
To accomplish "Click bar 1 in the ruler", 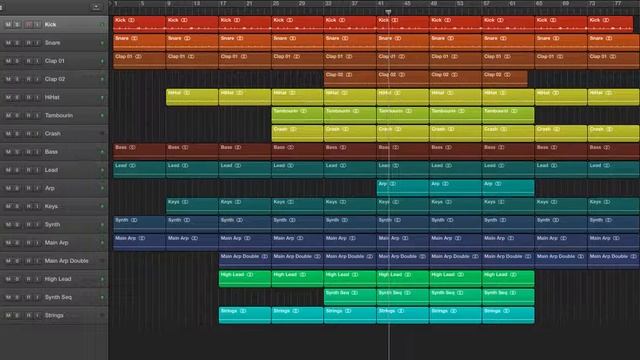I will pos(116,4).
